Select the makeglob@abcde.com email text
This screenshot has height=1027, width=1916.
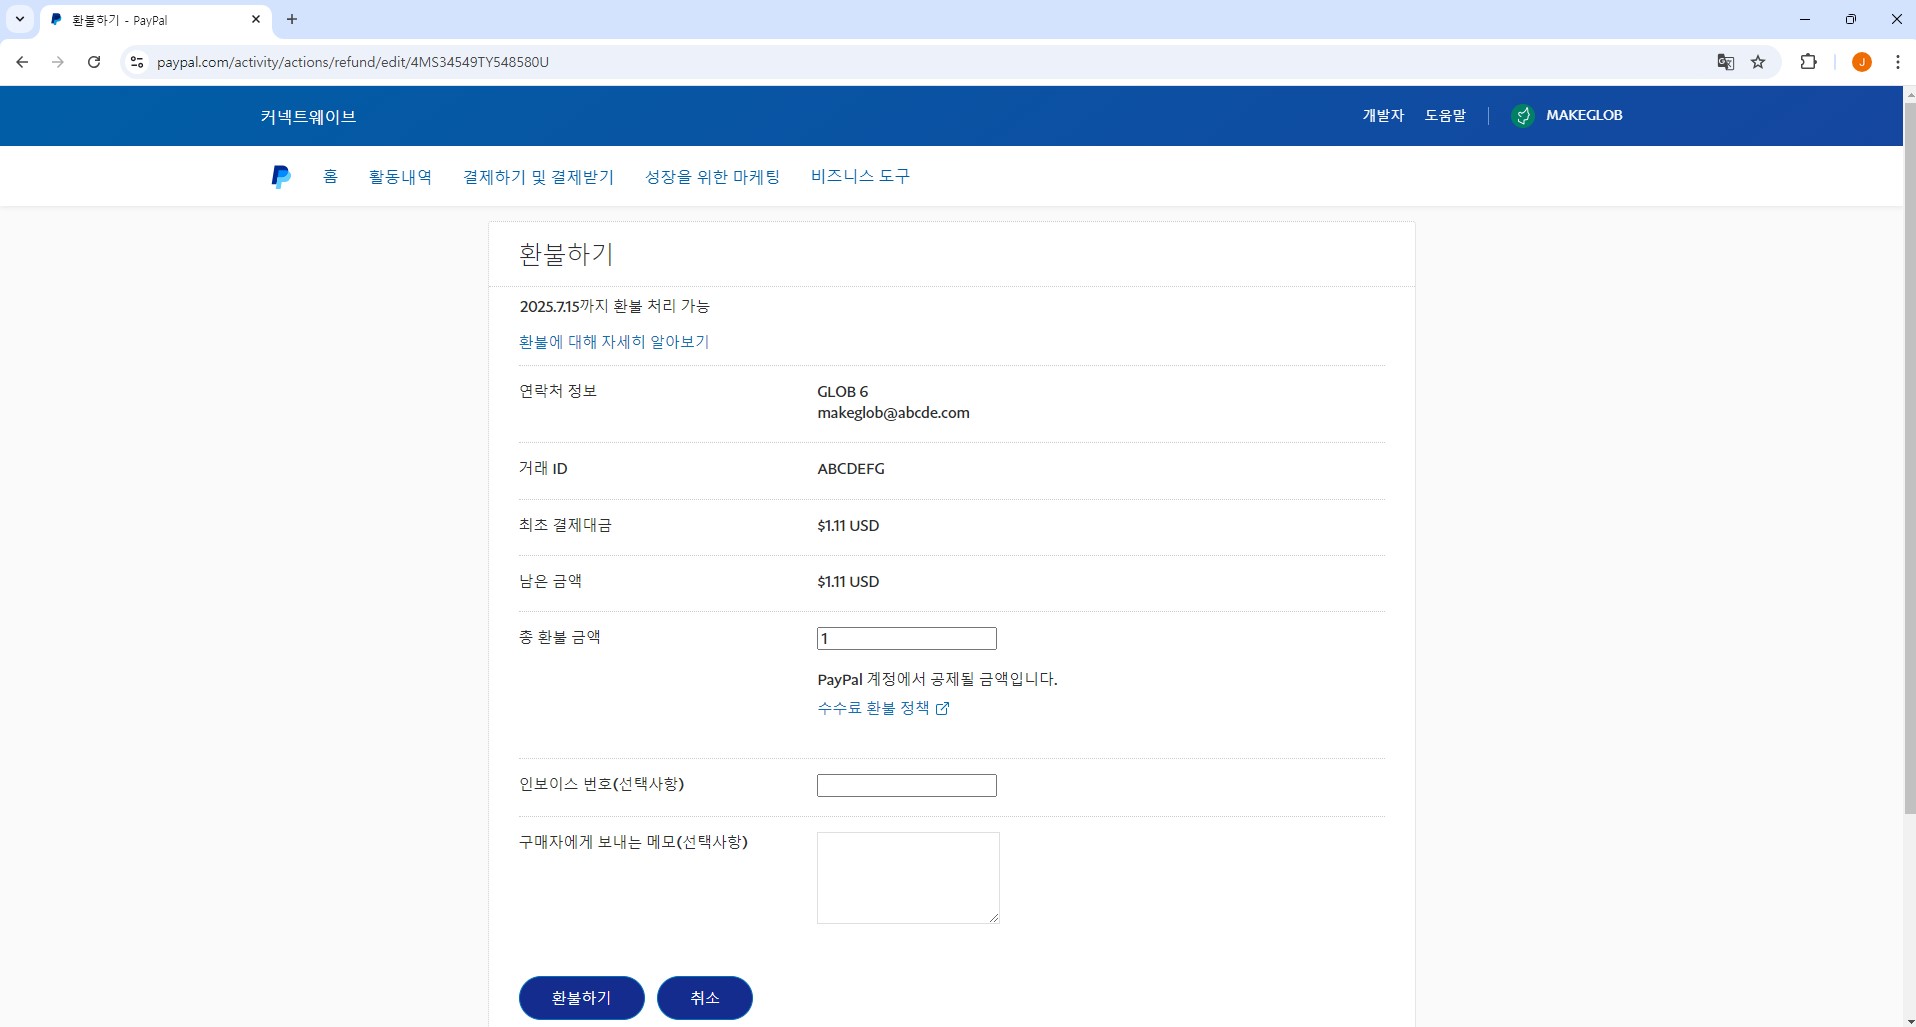pyautogui.click(x=893, y=413)
